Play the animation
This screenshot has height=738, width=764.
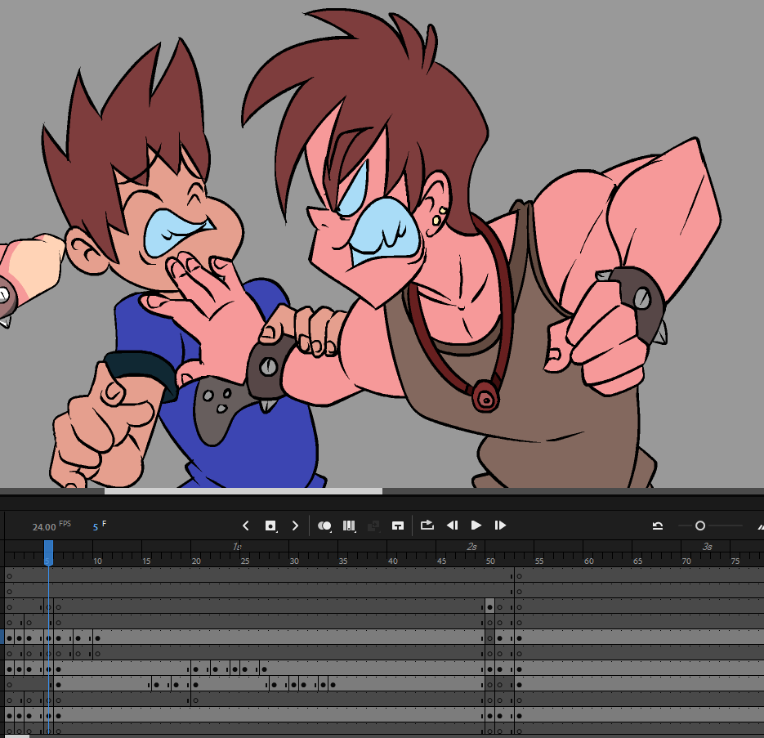[x=476, y=525]
